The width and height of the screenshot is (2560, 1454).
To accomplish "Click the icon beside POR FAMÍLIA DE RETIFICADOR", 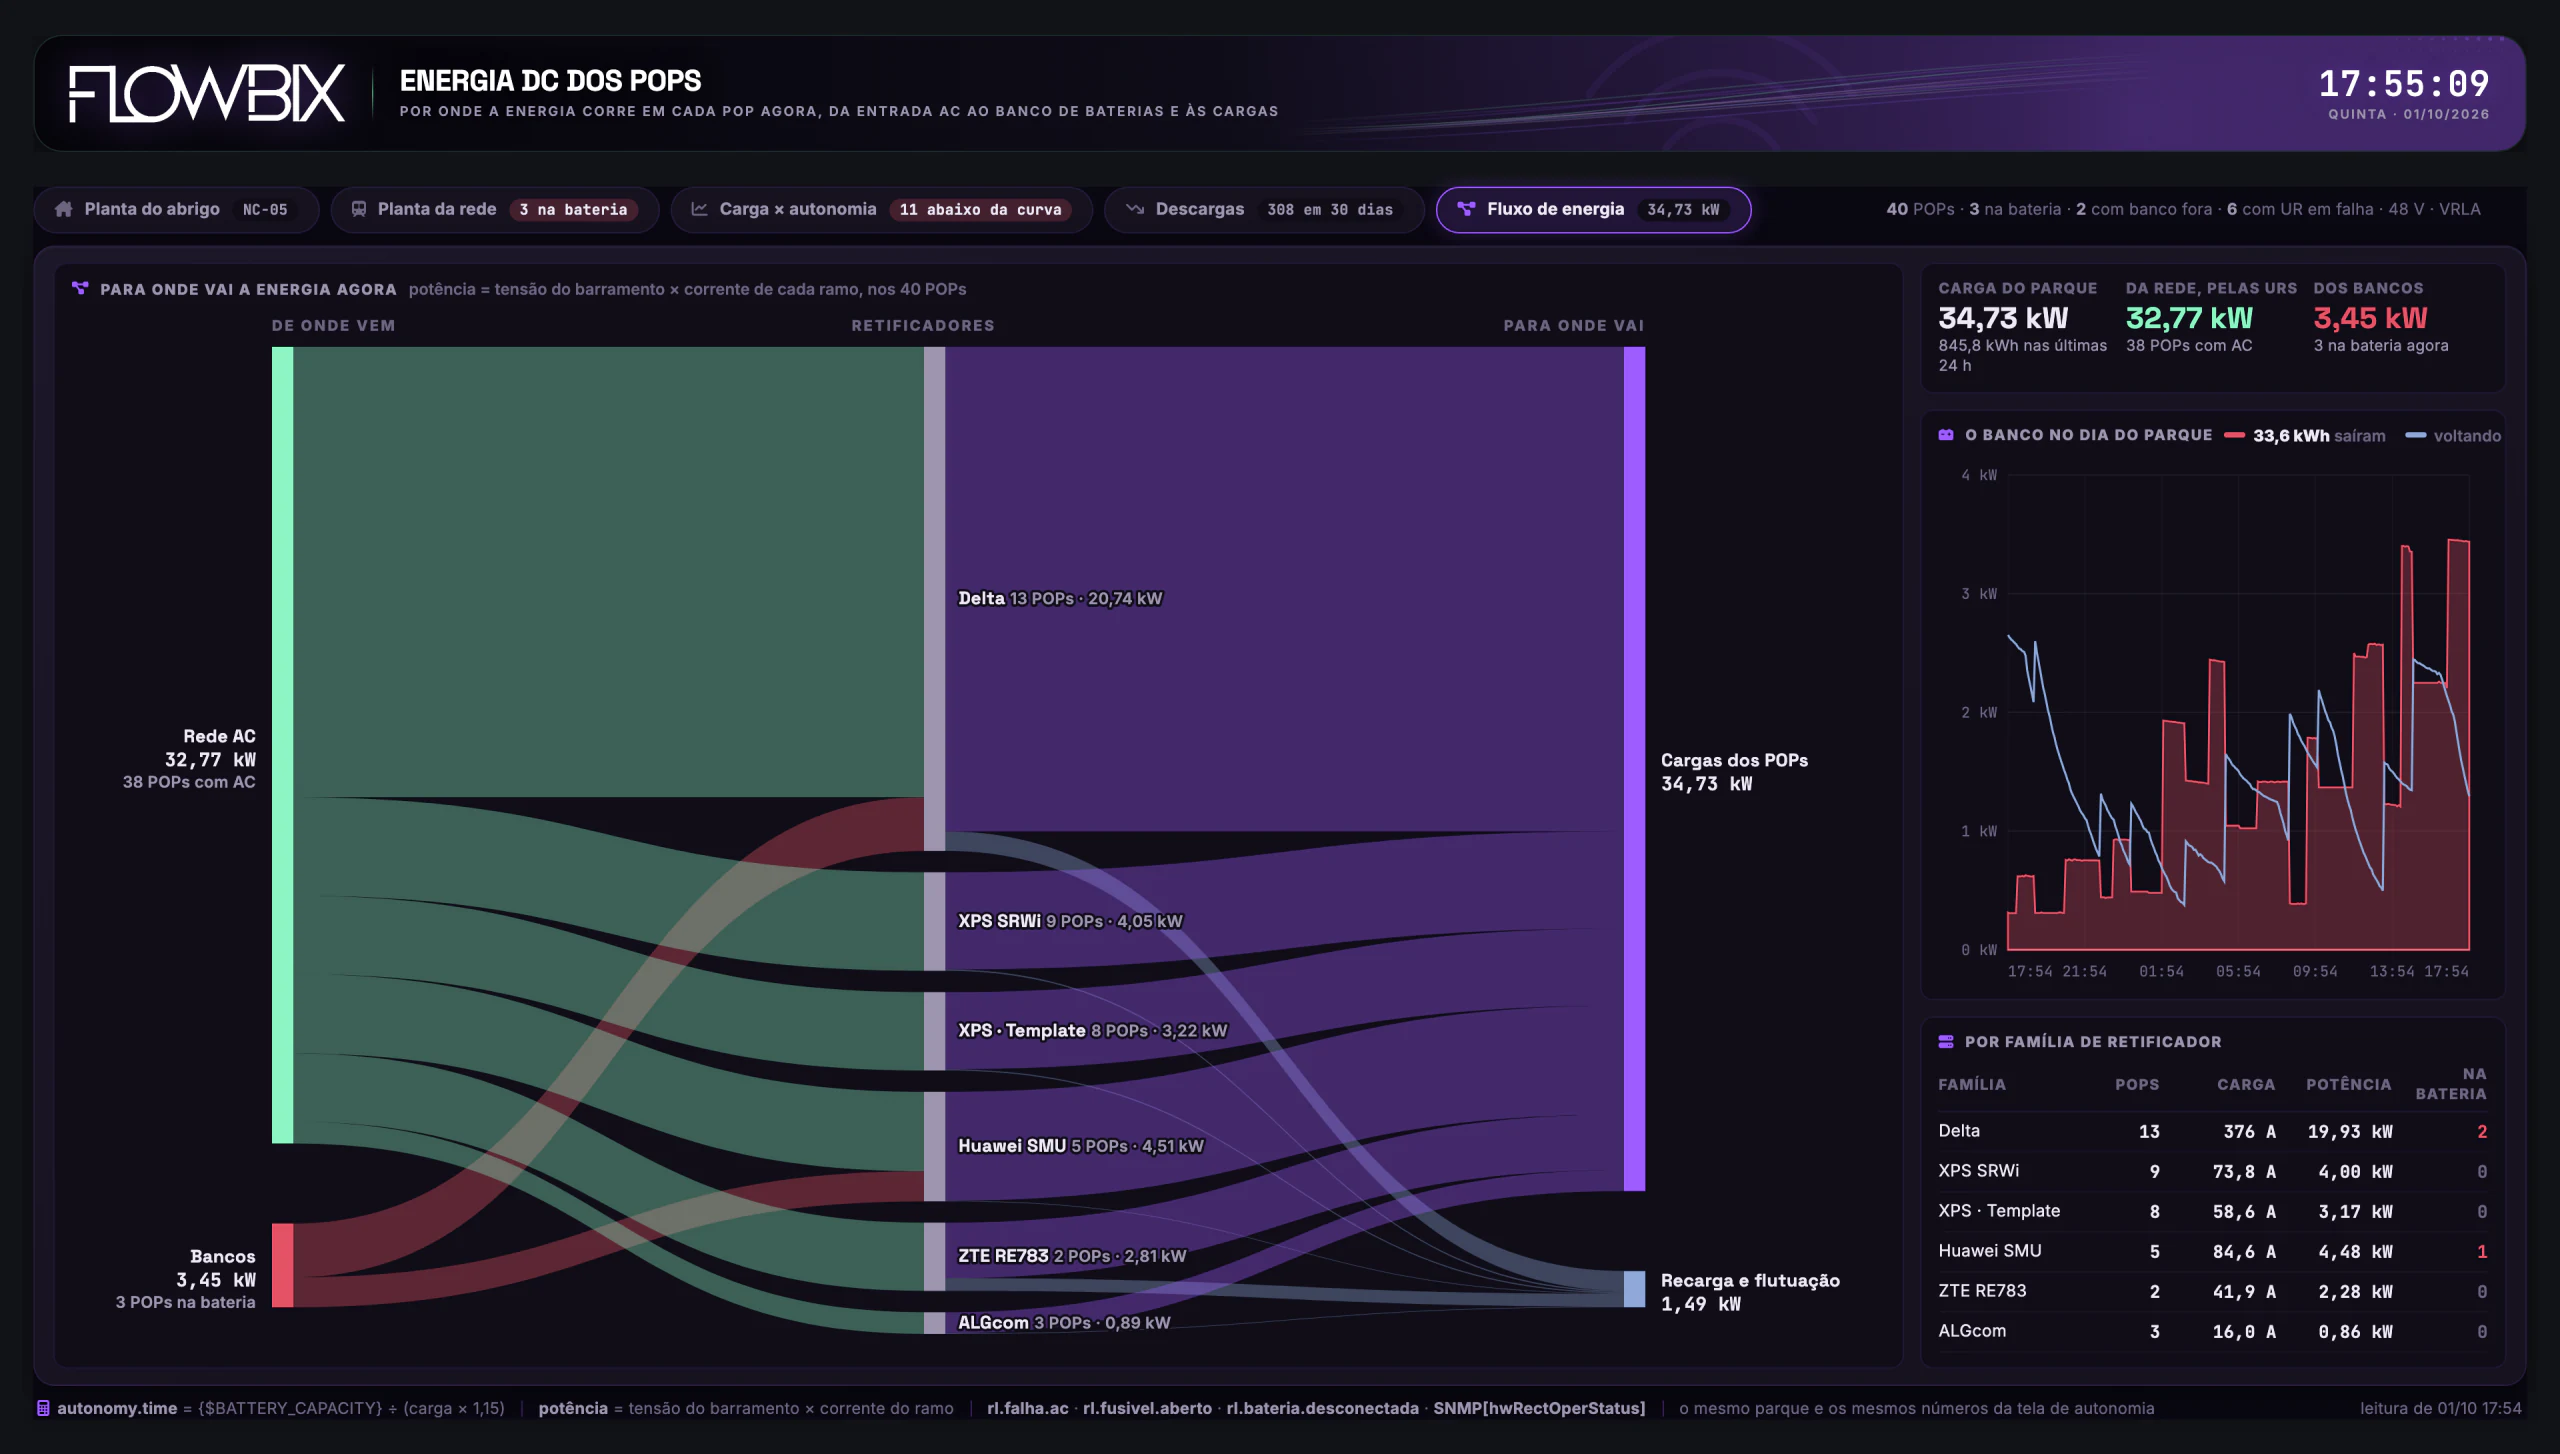I will (x=1946, y=1042).
